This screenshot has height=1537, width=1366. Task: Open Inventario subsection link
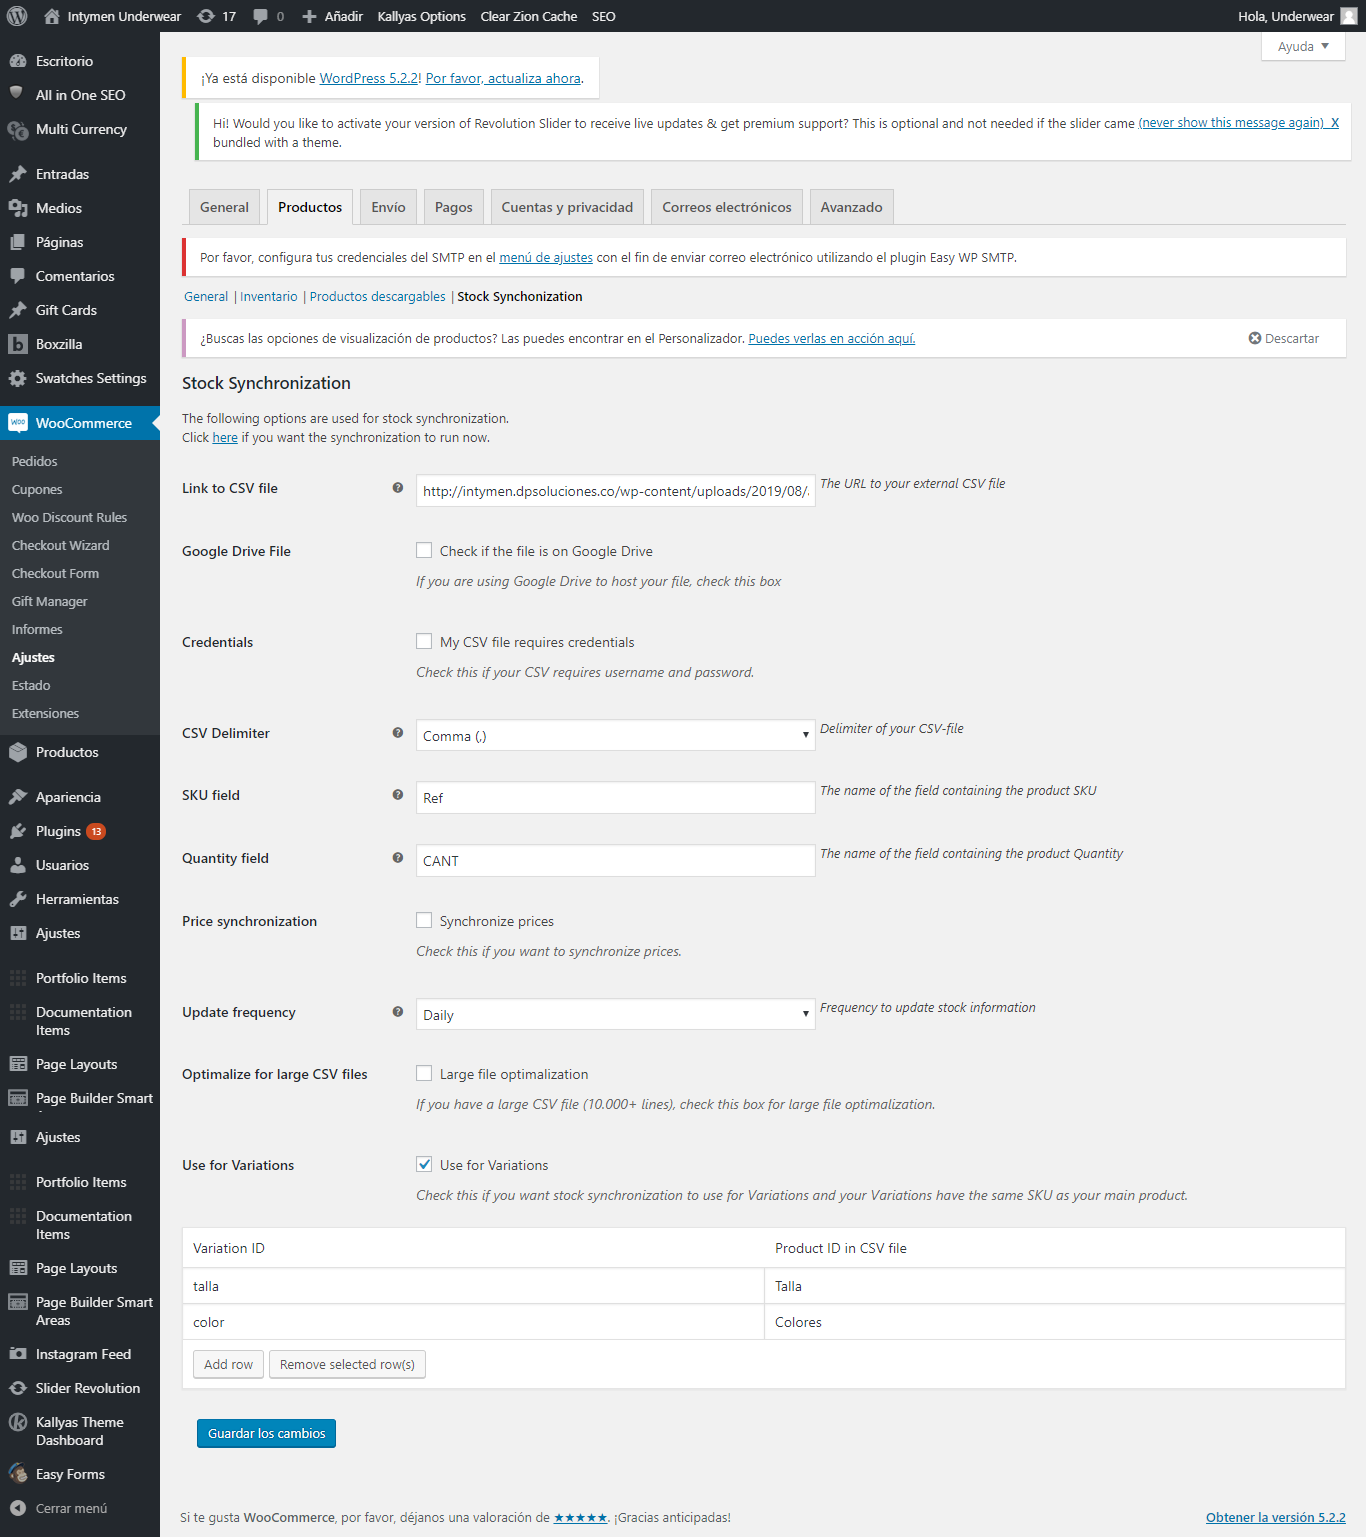pyautogui.click(x=269, y=297)
